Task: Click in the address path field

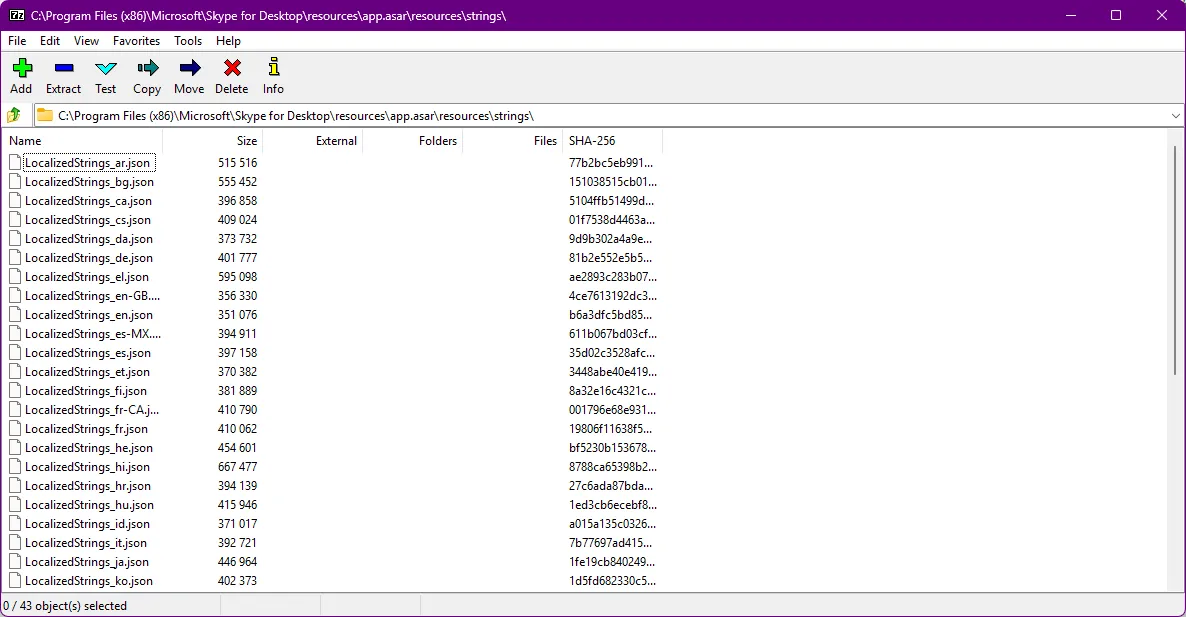Action: 600,116
